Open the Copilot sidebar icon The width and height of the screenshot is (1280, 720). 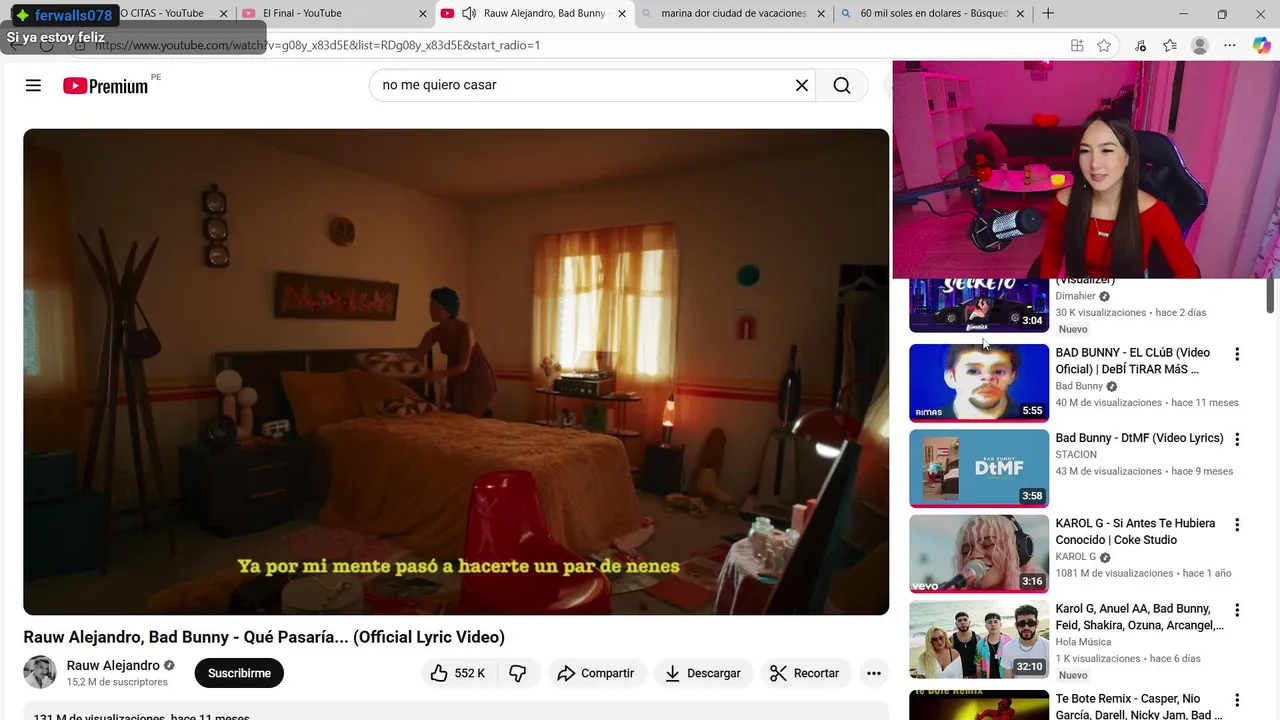(x=1262, y=45)
